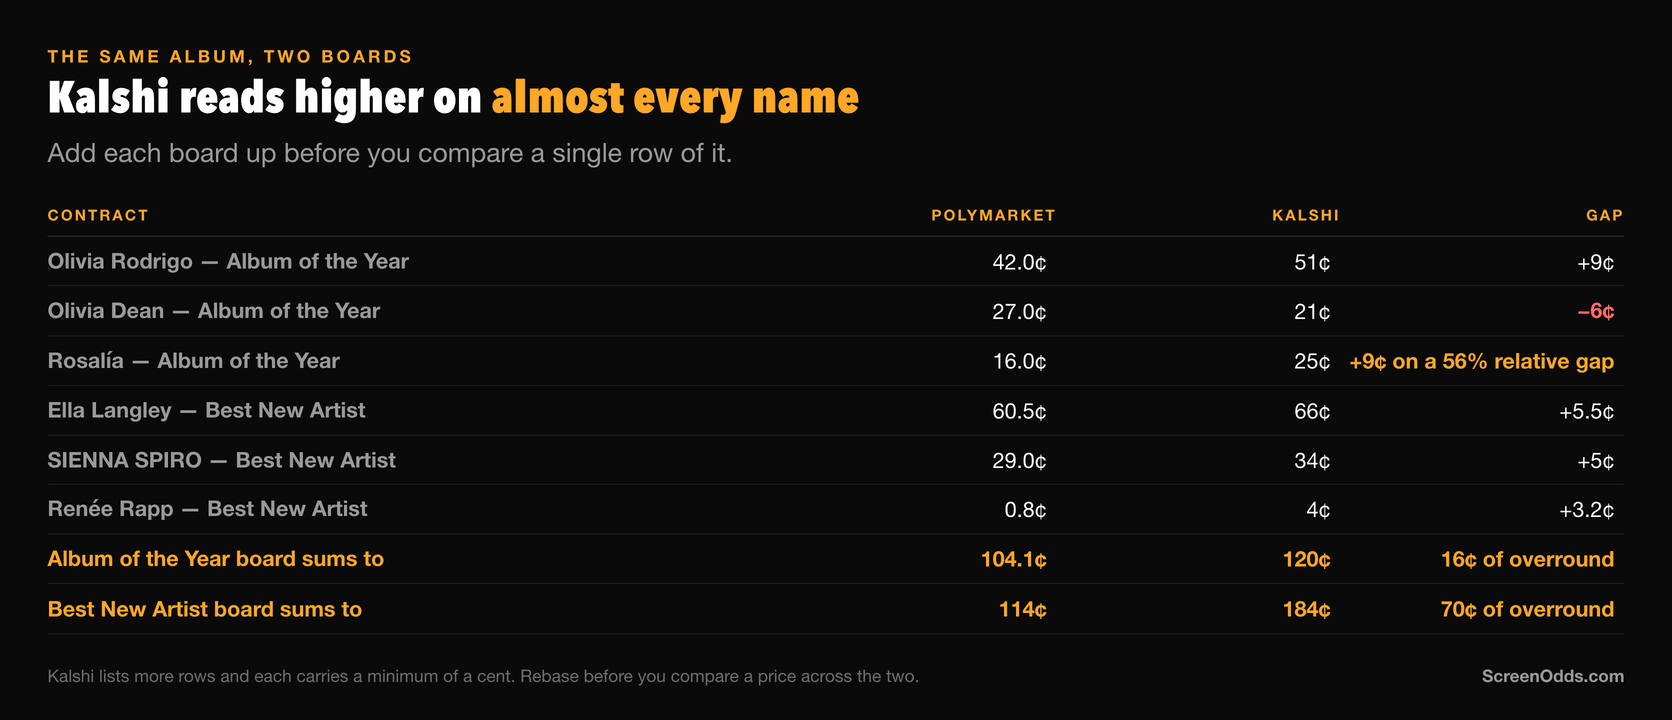Click Kalshi sum 120¢
Image resolution: width=1672 pixels, height=720 pixels.
point(1306,559)
